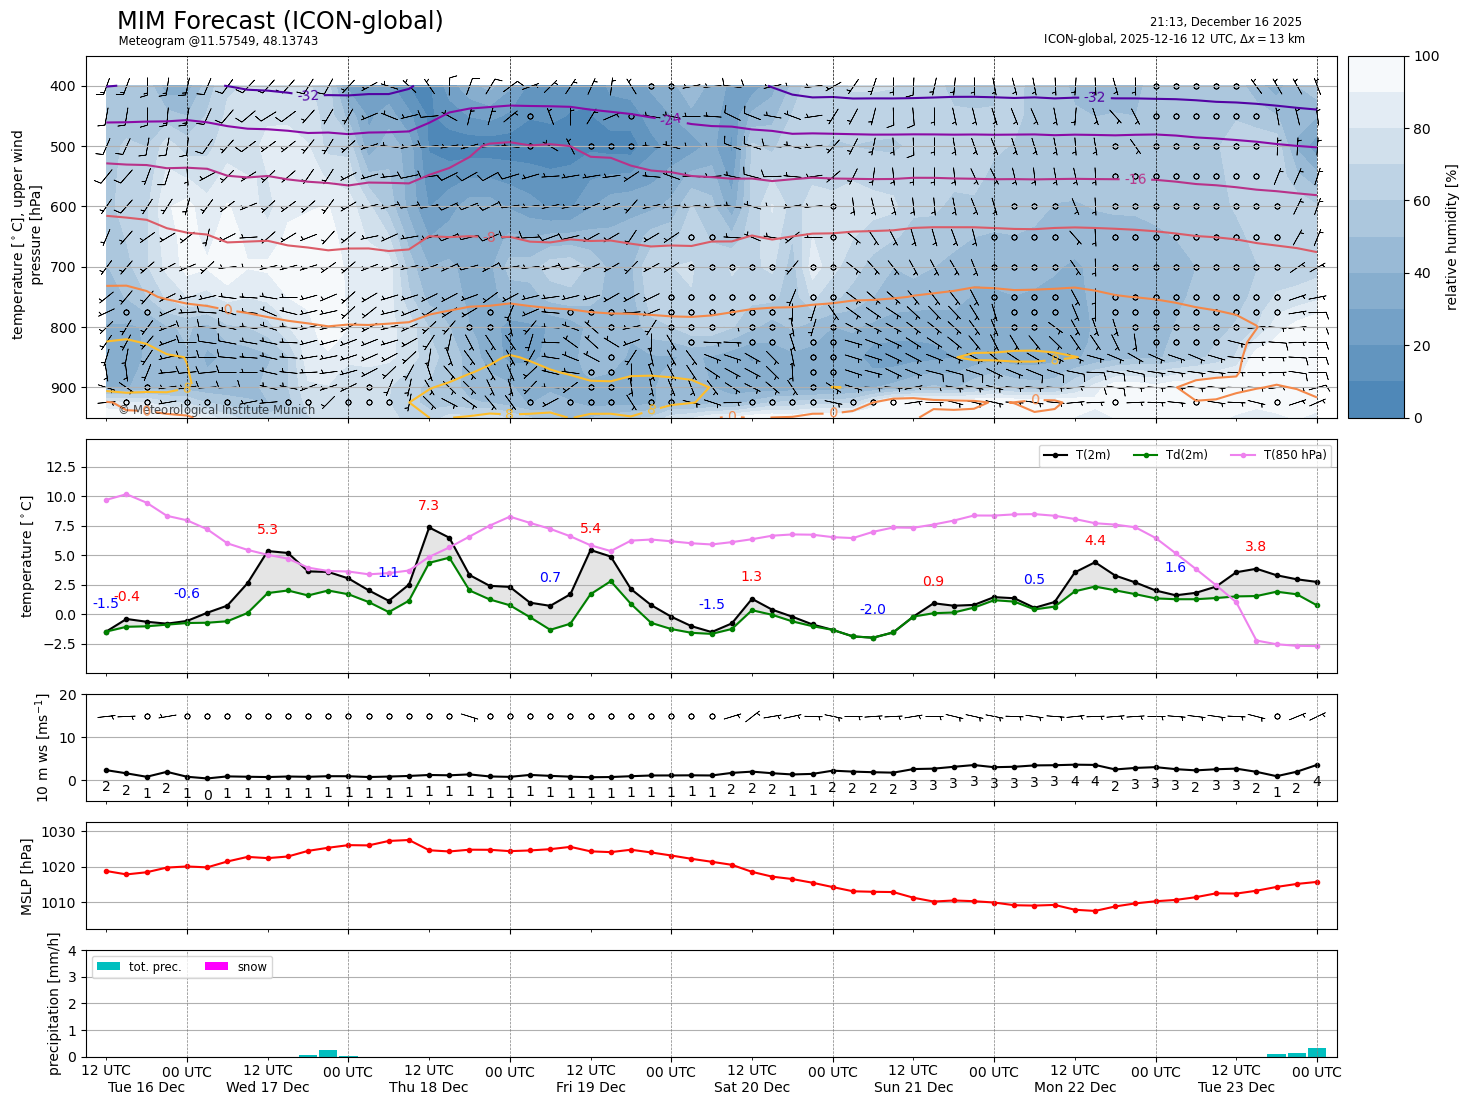
Task: Select the green Td(2m) legend marker
Action: [1145, 455]
